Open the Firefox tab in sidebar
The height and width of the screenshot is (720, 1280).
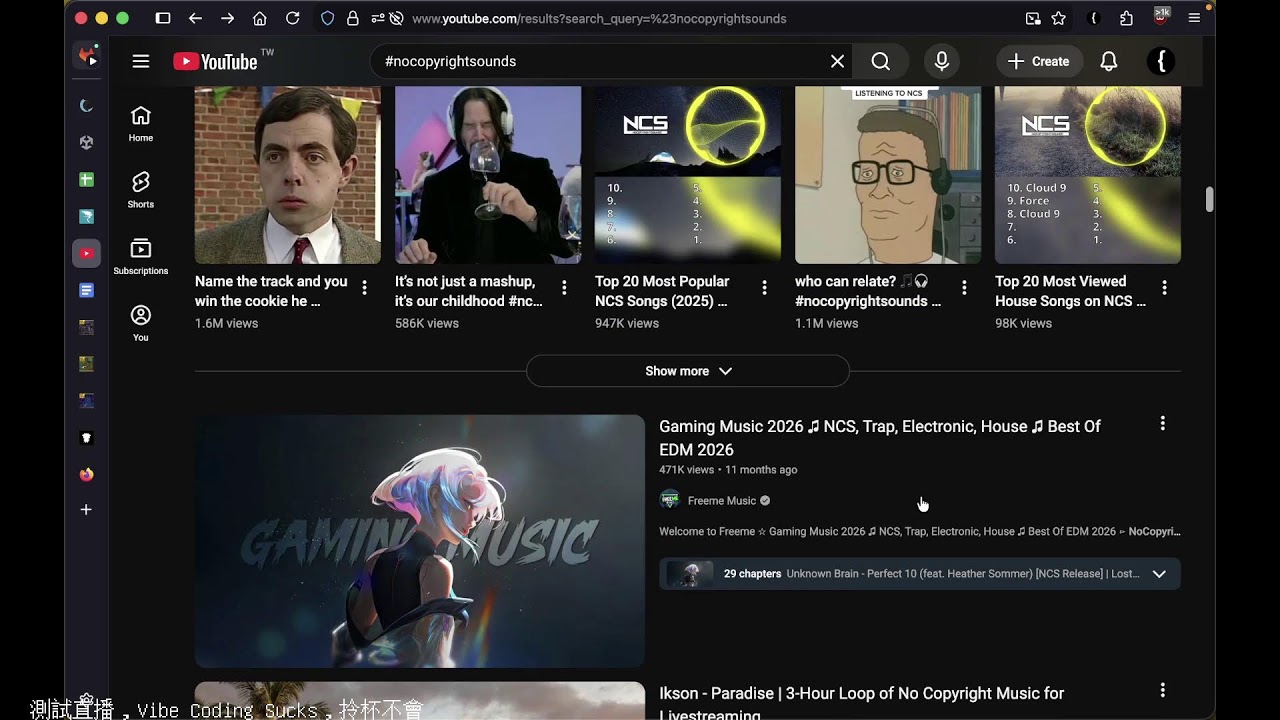(87, 474)
